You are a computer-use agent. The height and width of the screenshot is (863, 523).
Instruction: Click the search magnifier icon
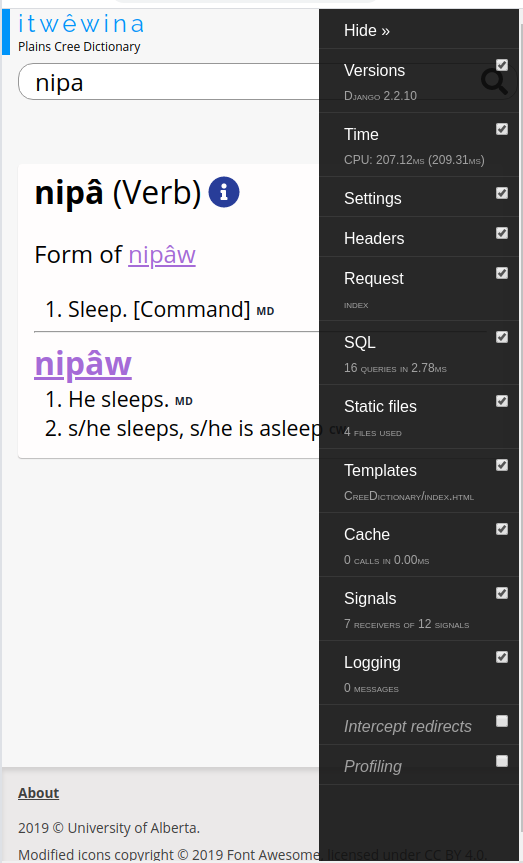pos(494,82)
